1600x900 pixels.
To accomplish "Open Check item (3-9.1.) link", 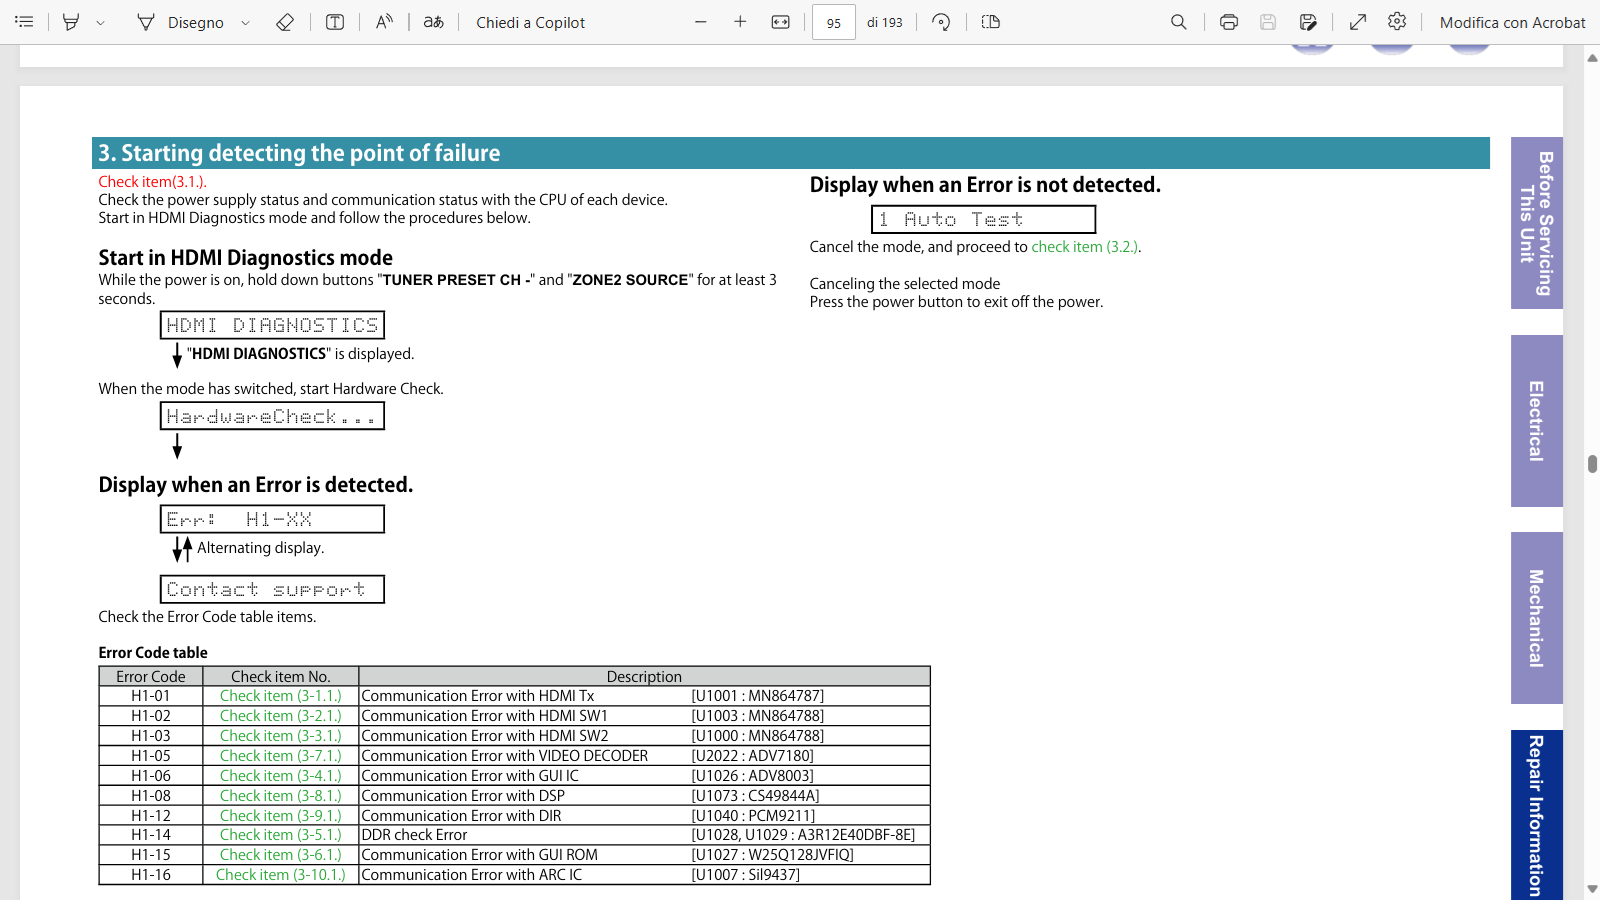I will pyautogui.click(x=281, y=816).
